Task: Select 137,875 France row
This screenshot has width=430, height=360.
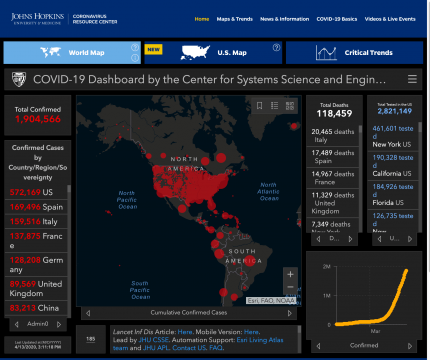Action: tap(36, 241)
